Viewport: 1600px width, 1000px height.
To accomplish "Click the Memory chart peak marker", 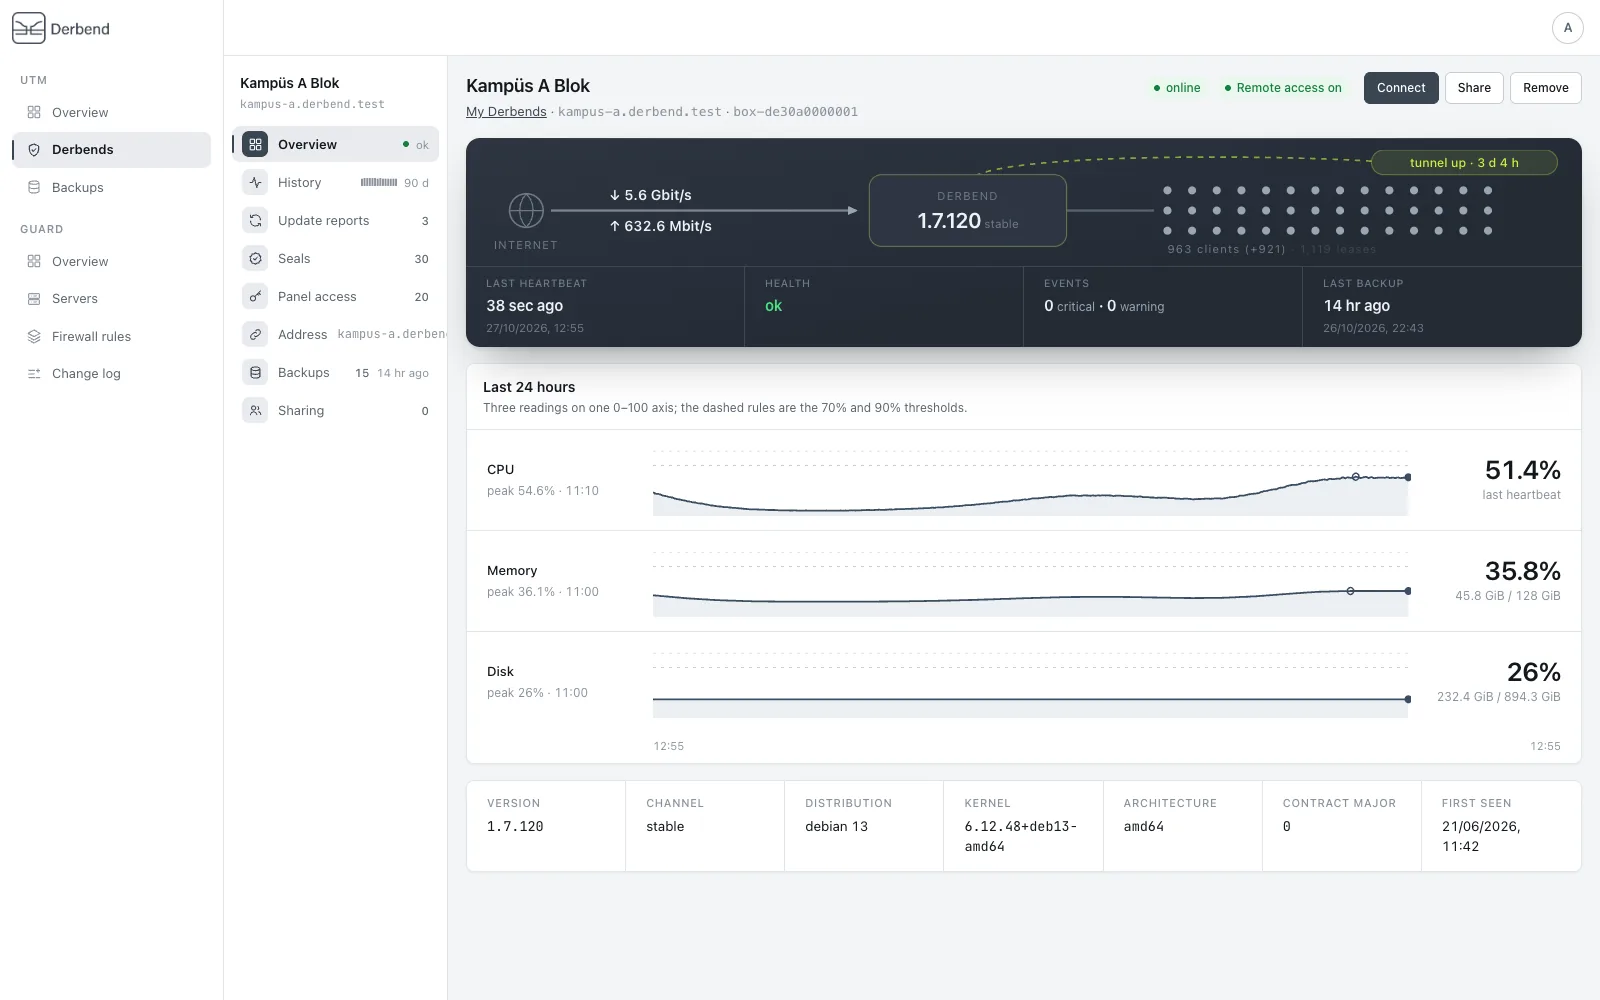I will coord(1350,591).
